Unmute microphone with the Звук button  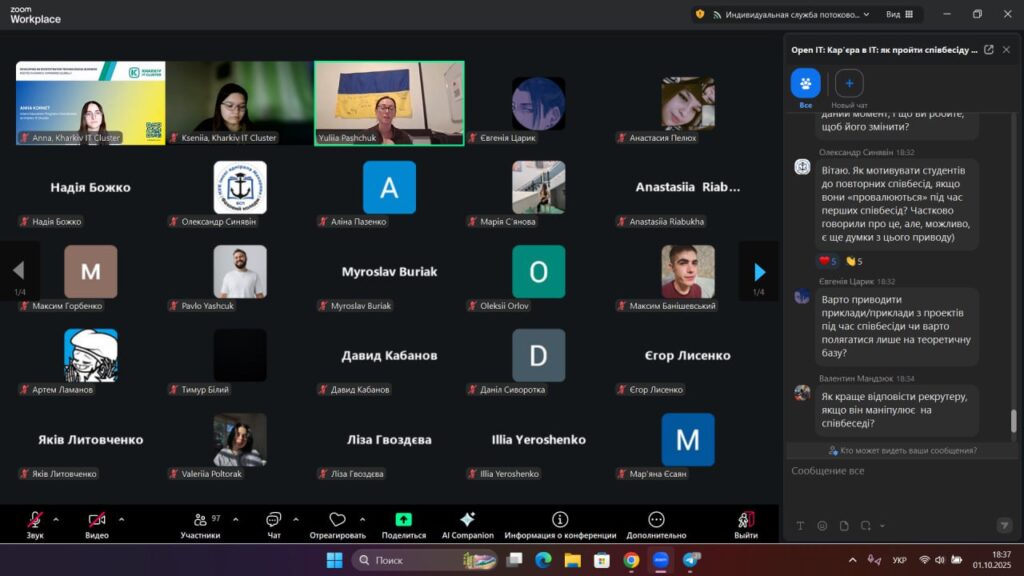35,520
